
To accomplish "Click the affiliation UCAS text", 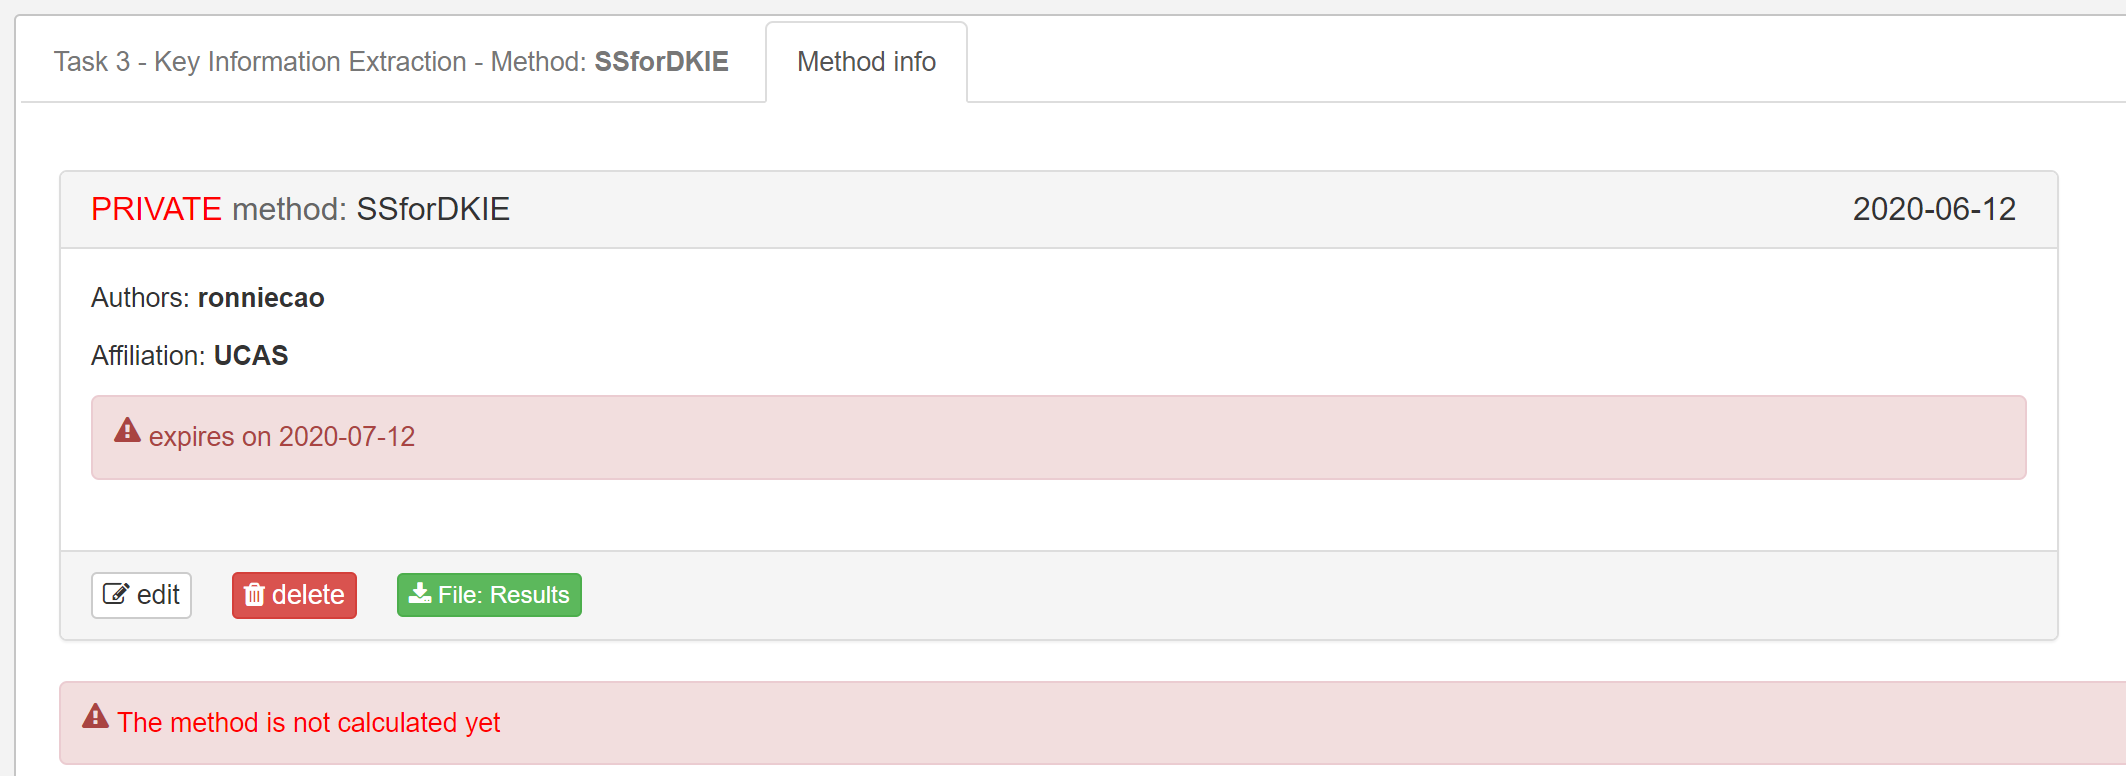I will 251,355.
